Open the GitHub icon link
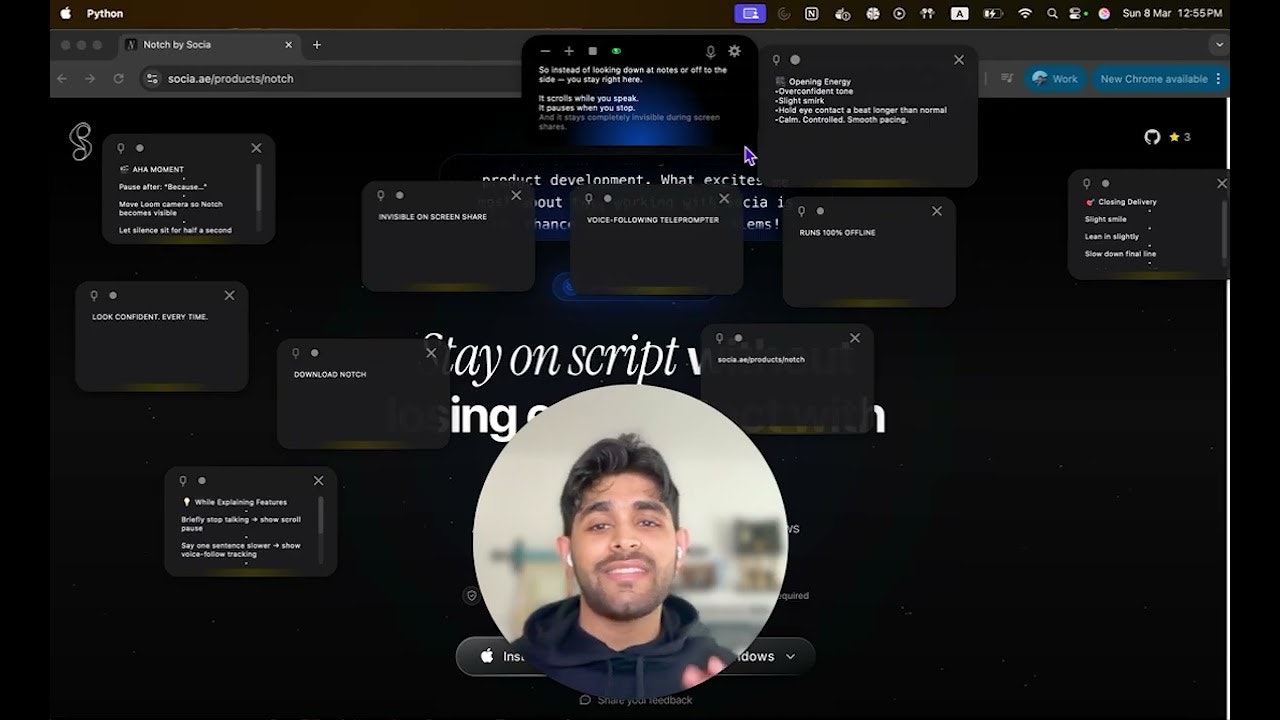Image resolution: width=1280 pixels, height=720 pixels. click(1152, 137)
